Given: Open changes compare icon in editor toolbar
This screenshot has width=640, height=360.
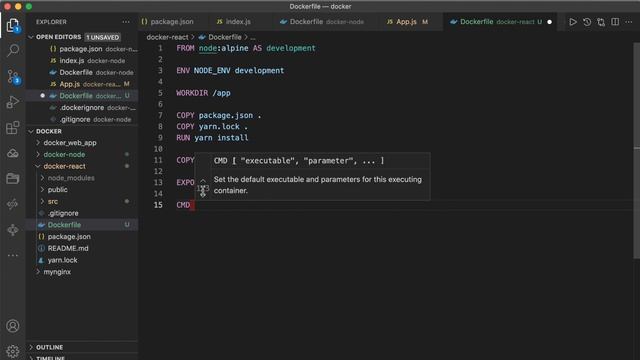Looking at the screenshot, I should point(601,22).
